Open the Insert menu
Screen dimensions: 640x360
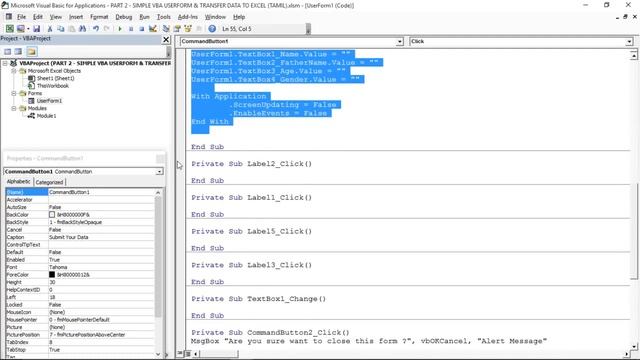76,17
